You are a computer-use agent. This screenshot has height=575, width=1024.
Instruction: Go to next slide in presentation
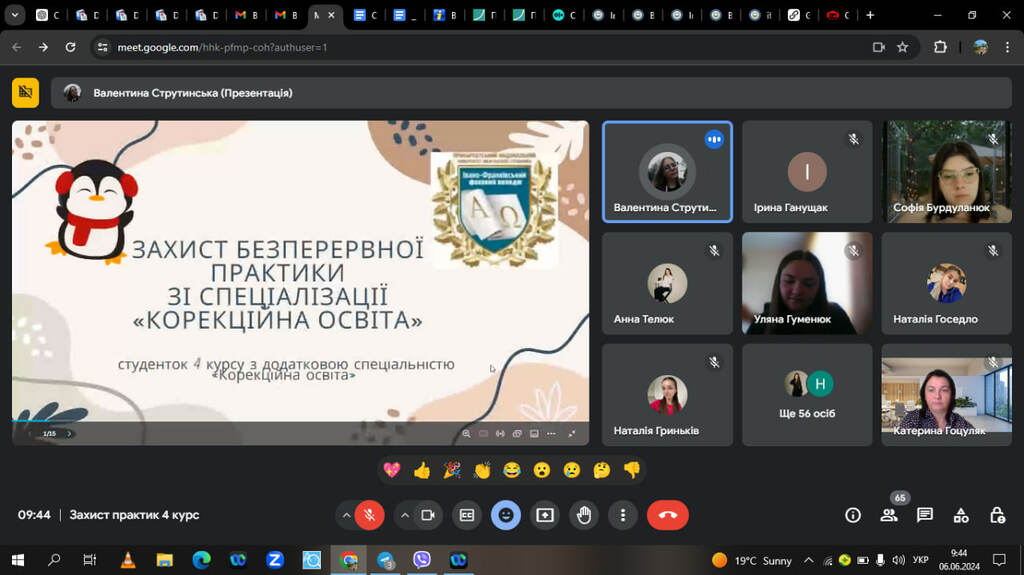click(69, 433)
